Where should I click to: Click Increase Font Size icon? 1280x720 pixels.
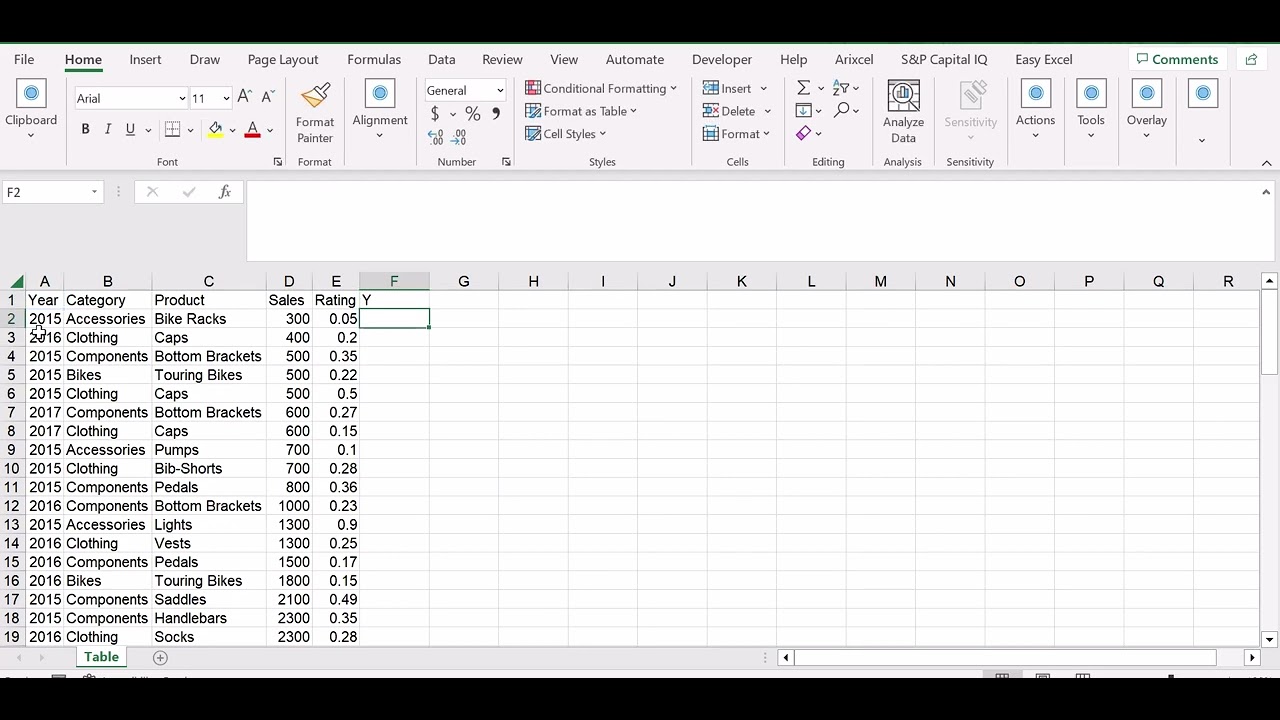click(245, 97)
